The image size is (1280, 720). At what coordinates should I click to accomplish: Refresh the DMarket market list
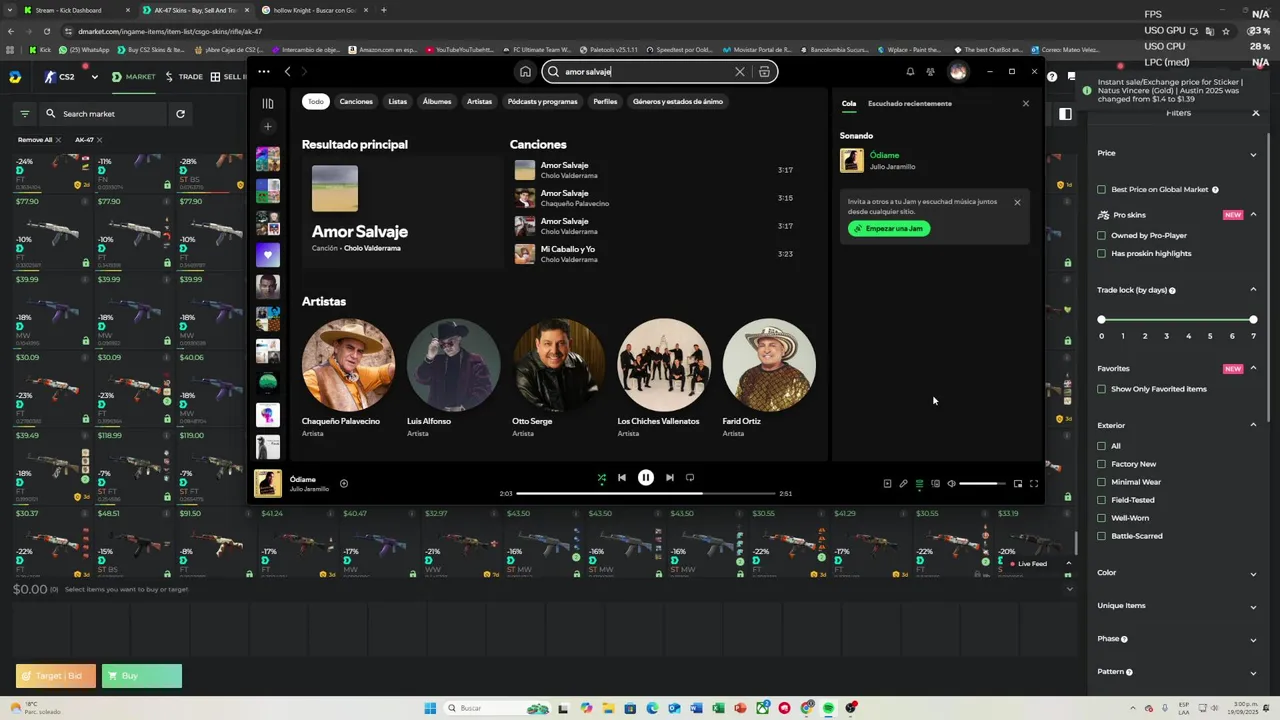(180, 114)
